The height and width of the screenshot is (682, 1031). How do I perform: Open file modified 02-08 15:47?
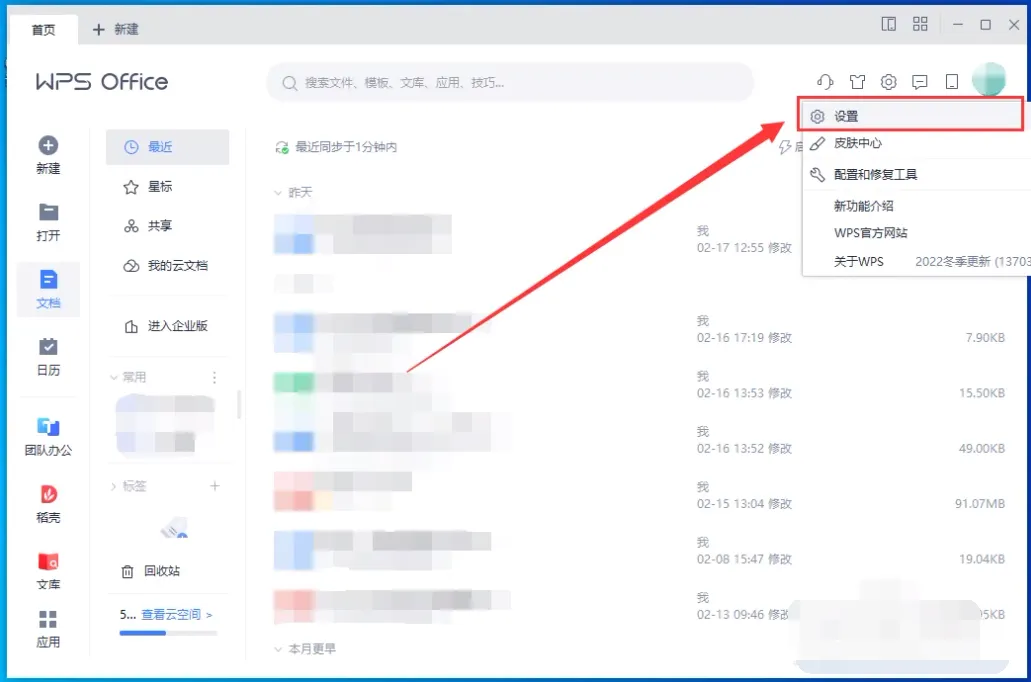click(x=639, y=550)
